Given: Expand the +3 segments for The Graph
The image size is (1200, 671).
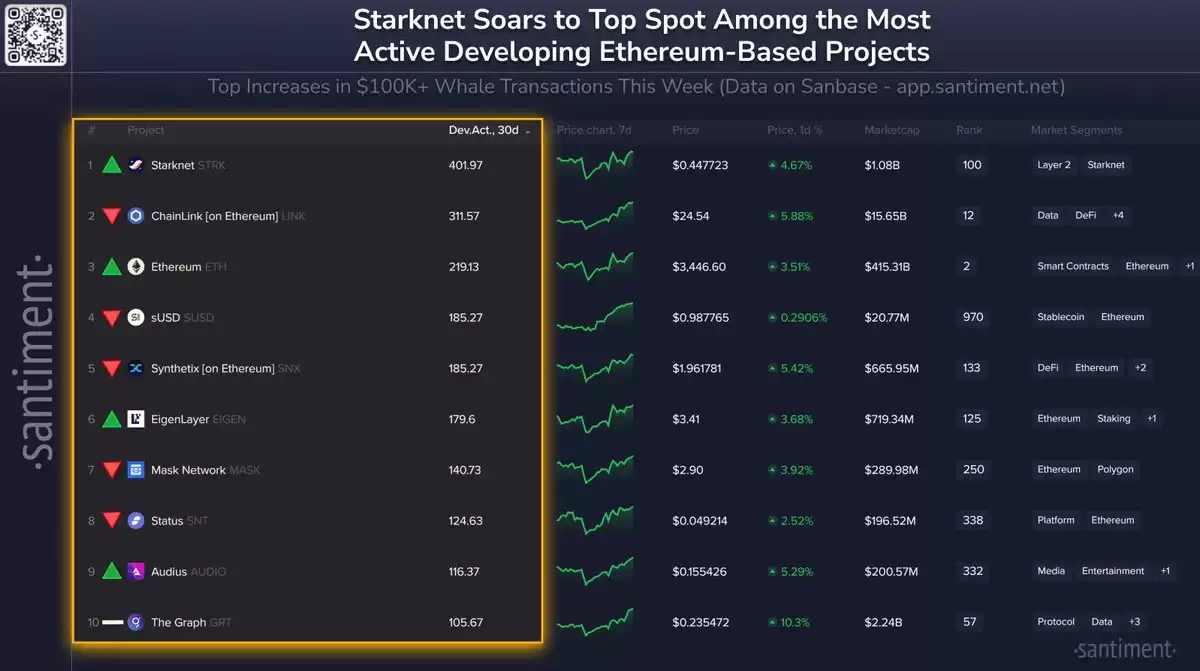Looking at the screenshot, I should (1134, 622).
